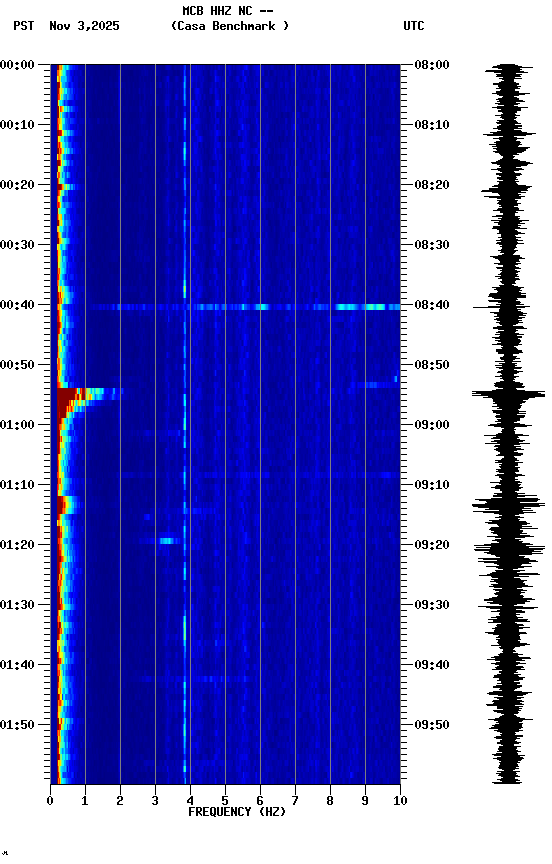
Task: Click the PST time label 01:40
Action: coord(17,665)
